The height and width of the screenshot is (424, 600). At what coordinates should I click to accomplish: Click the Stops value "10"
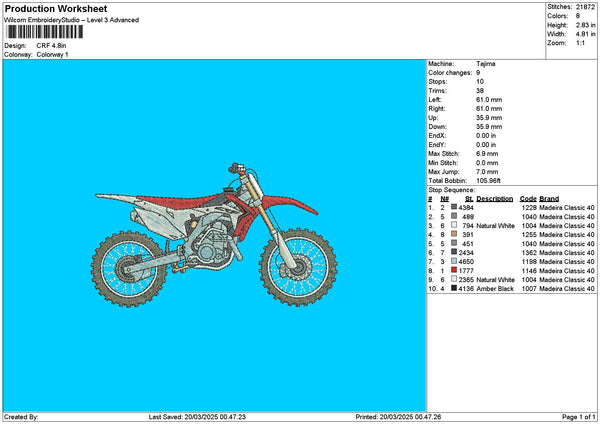click(480, 82)
